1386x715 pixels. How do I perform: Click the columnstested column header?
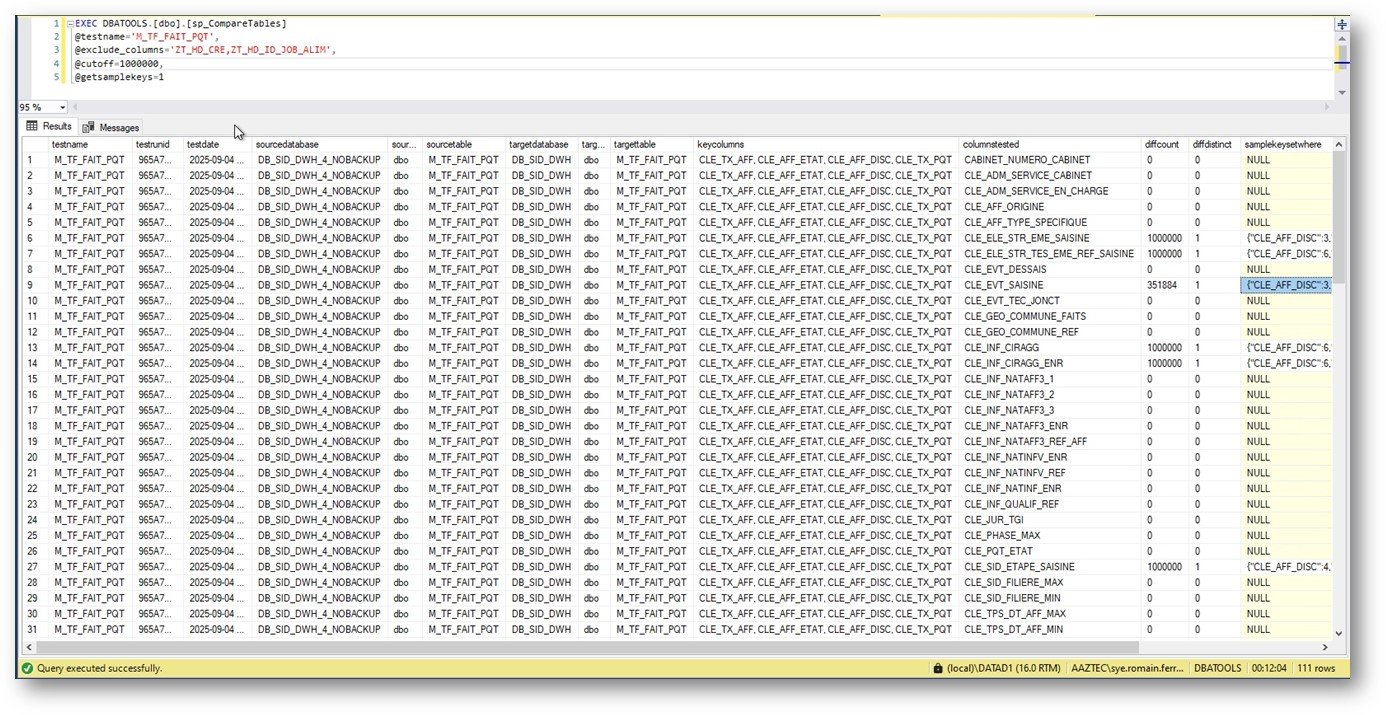coord(1050,144)
